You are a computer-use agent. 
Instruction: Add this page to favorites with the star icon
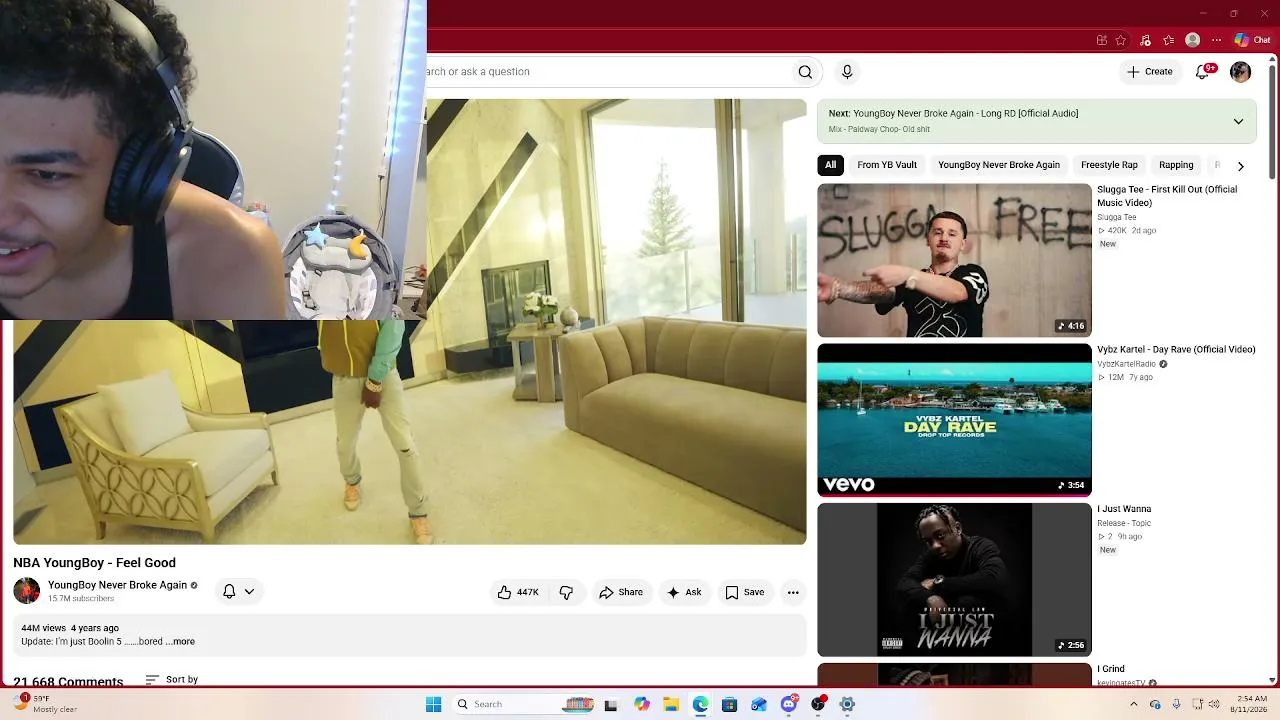1121,41
